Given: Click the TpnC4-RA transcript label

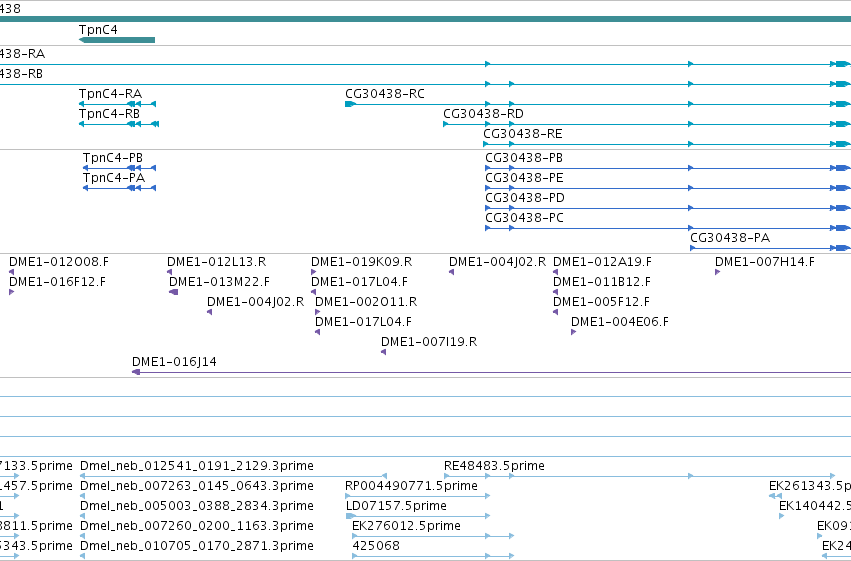Looking at the screenshot, I should coord(110,94).
